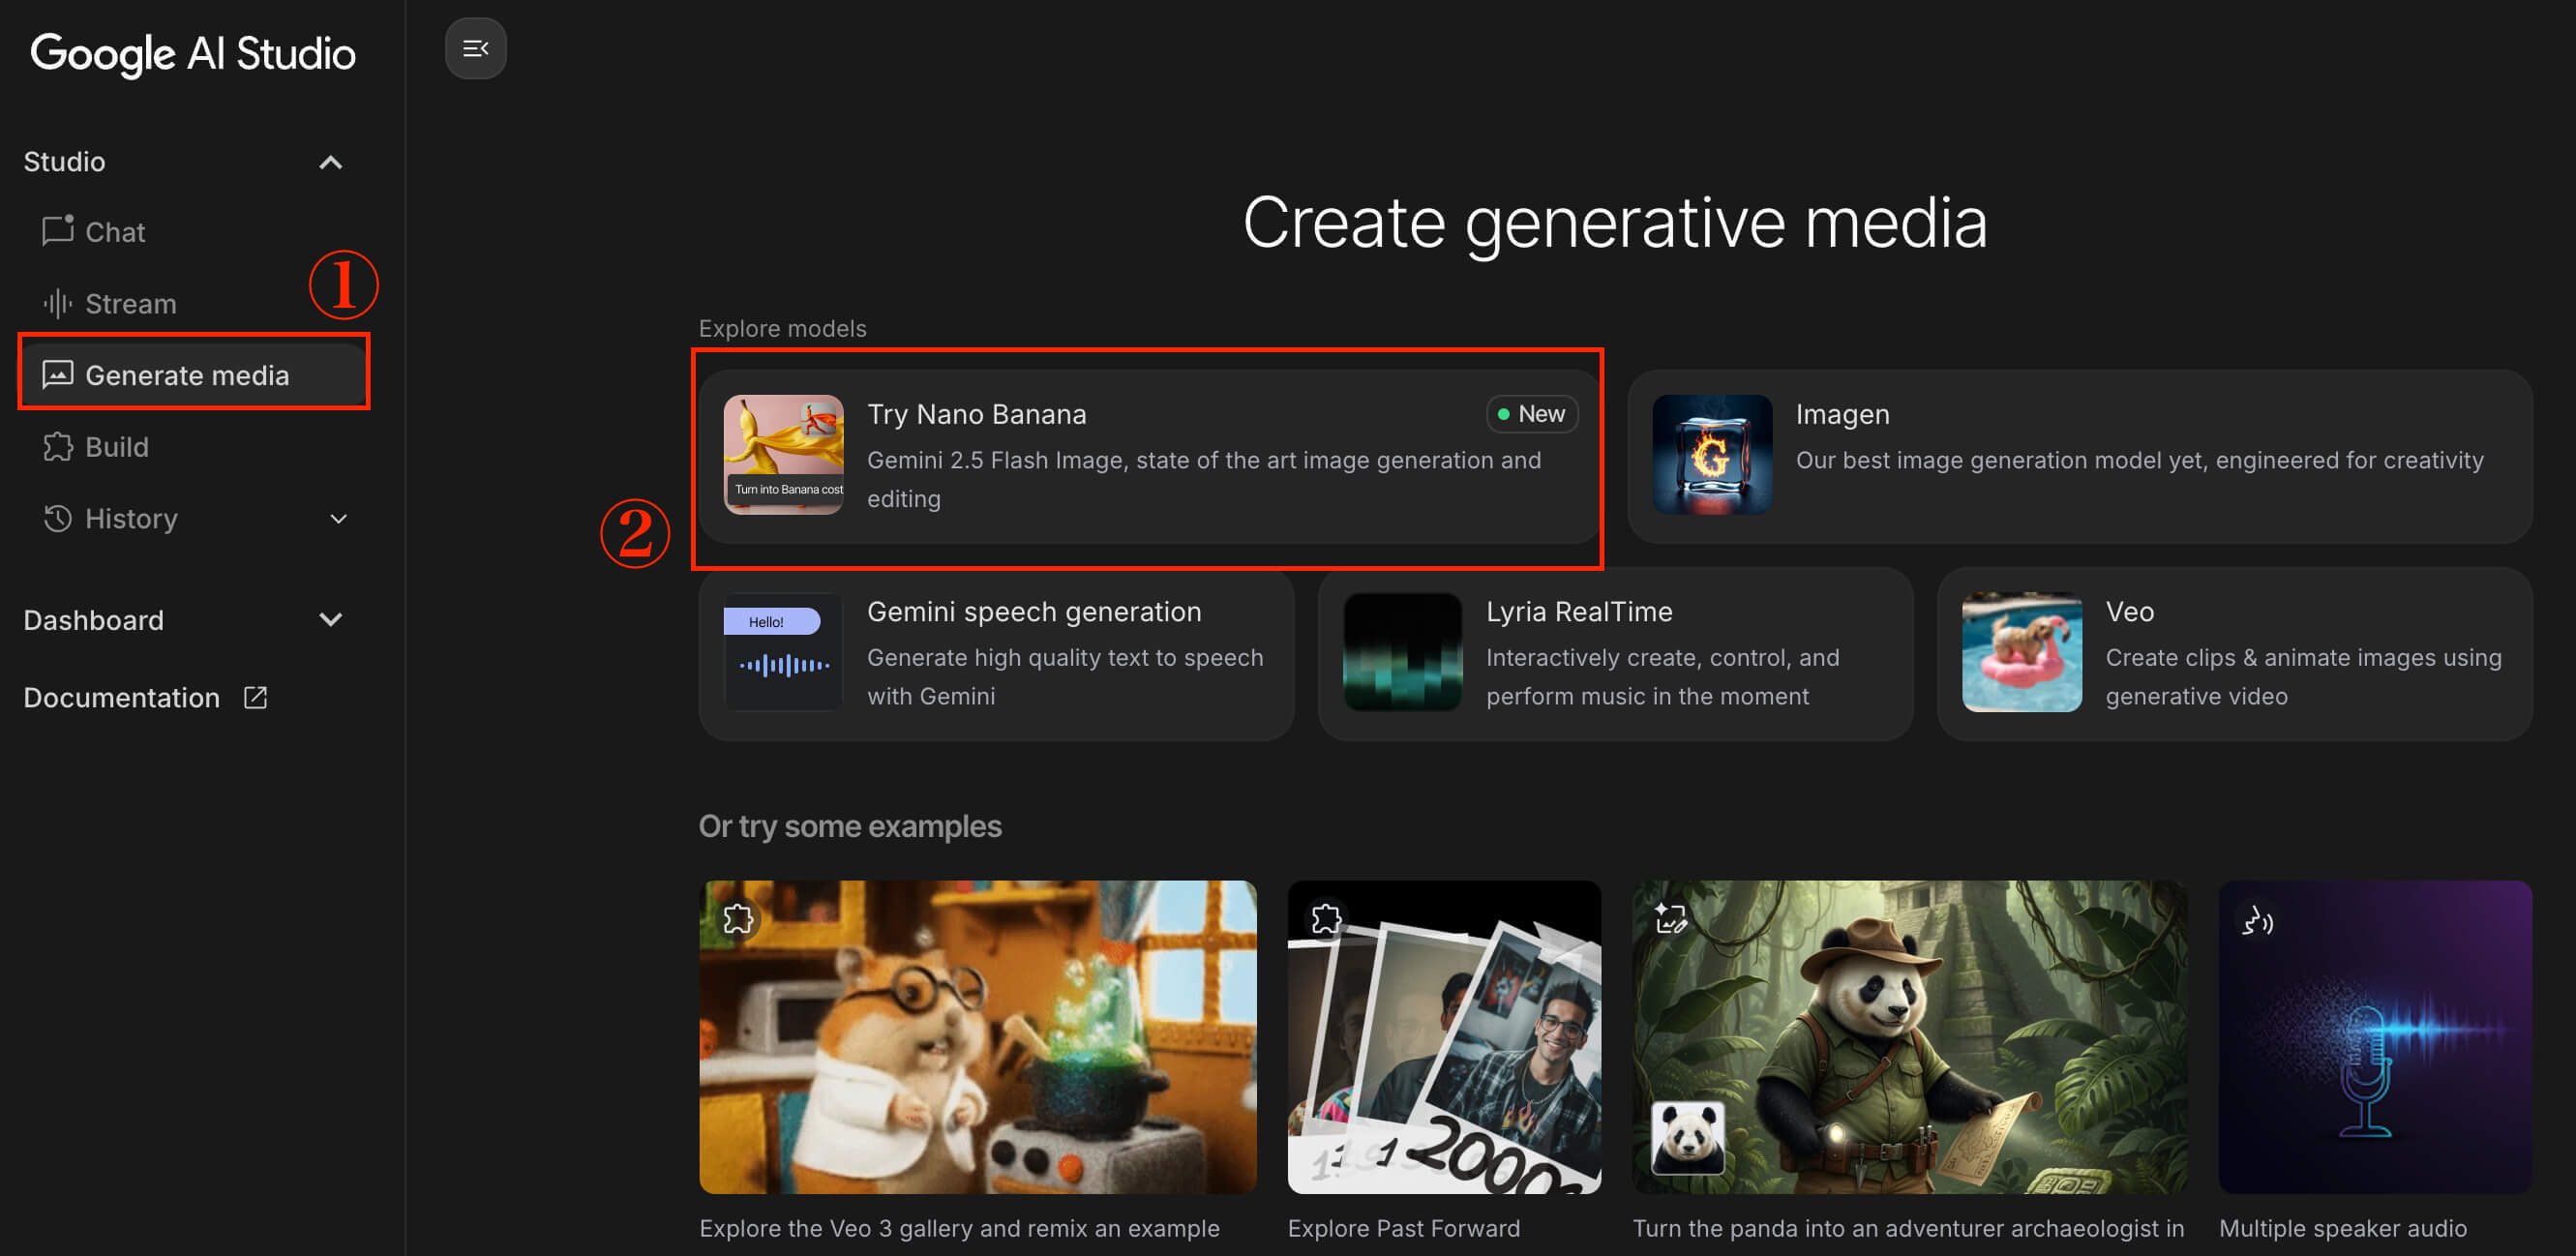The height and width of the screenshot is (1256, 2576).
Task: Expand the History submenu chevron
Action: click(x=338, y=518)
